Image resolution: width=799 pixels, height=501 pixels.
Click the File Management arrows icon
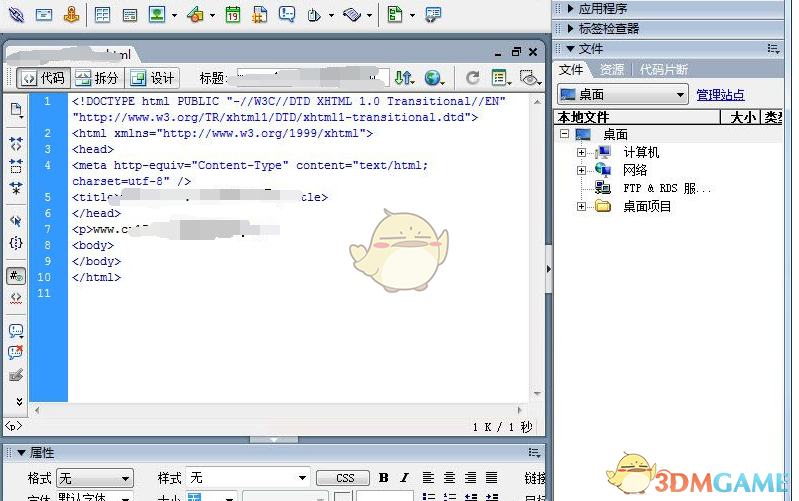coord(402,78)
